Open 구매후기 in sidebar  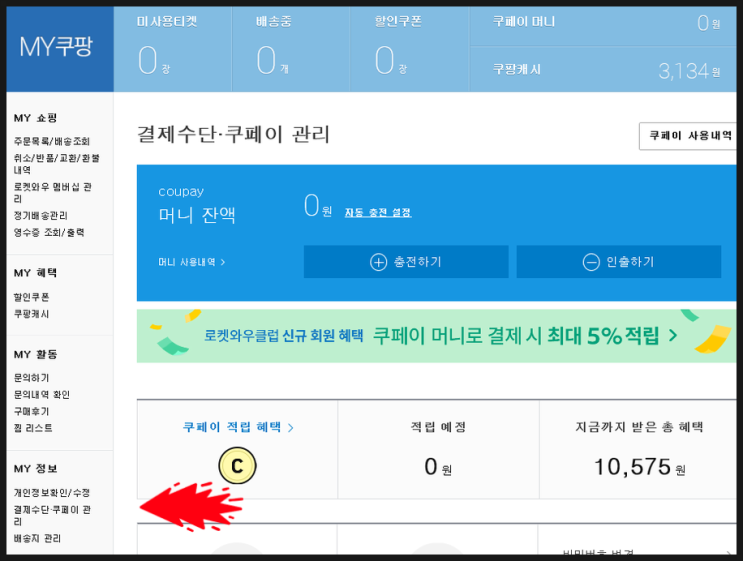click(31, 411)
